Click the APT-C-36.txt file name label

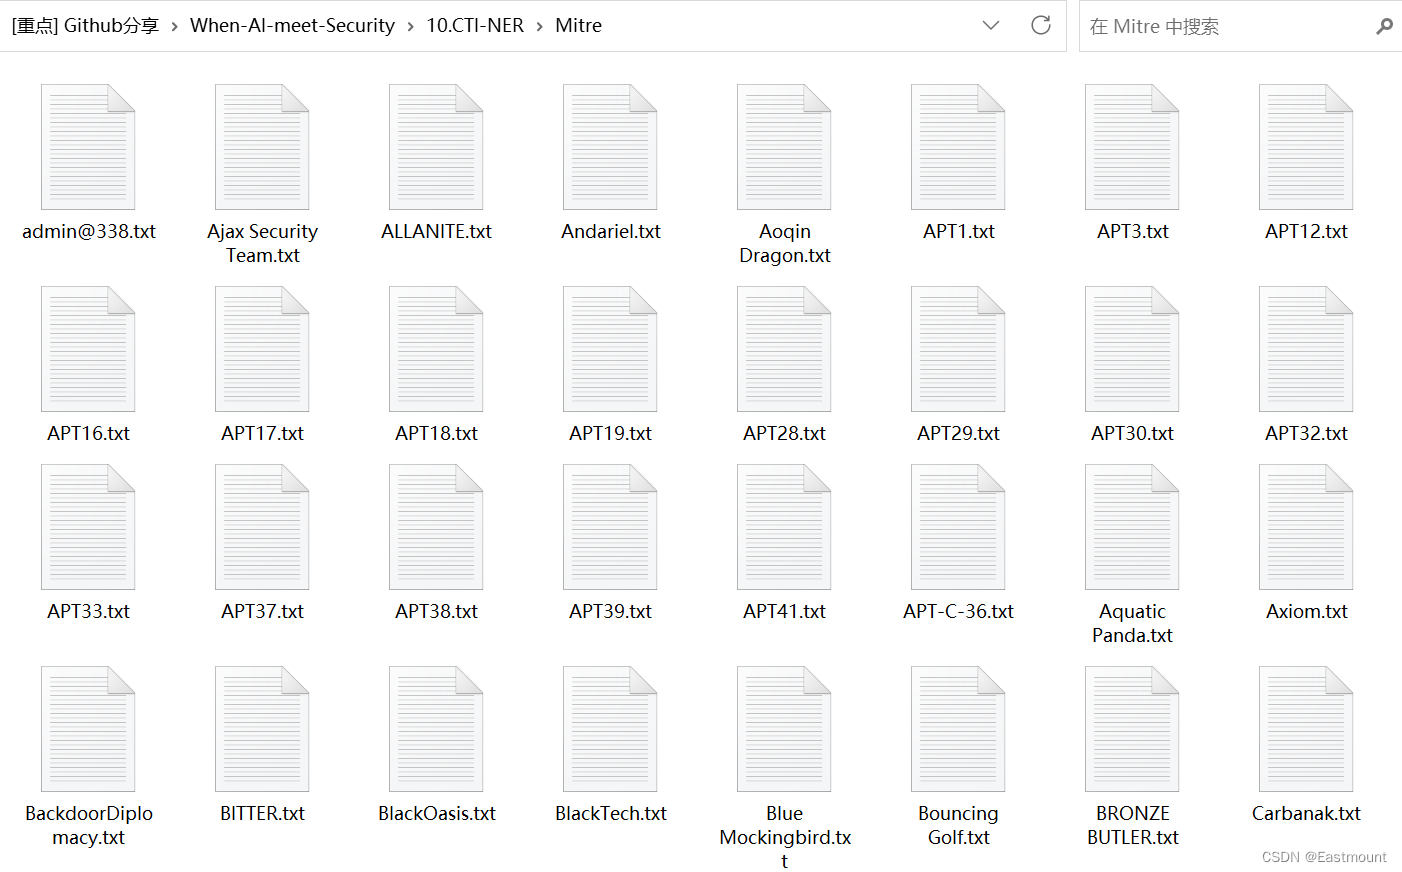coord(958,611)
